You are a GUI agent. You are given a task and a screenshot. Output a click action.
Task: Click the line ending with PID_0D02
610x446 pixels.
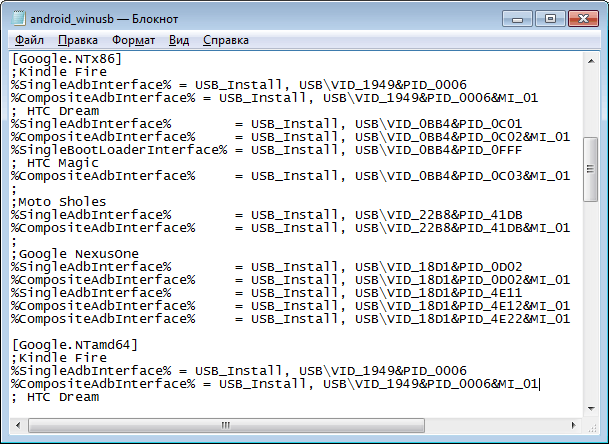coord(266,267)
